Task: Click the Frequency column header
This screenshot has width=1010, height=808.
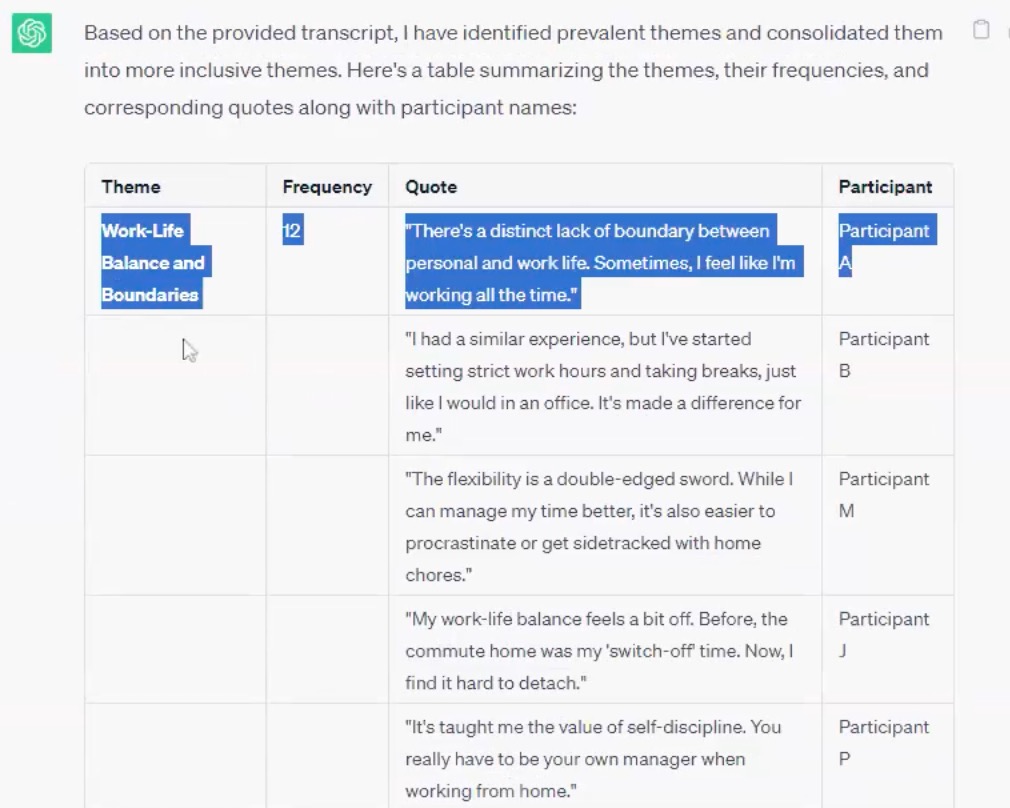Action: pos(327,187)
